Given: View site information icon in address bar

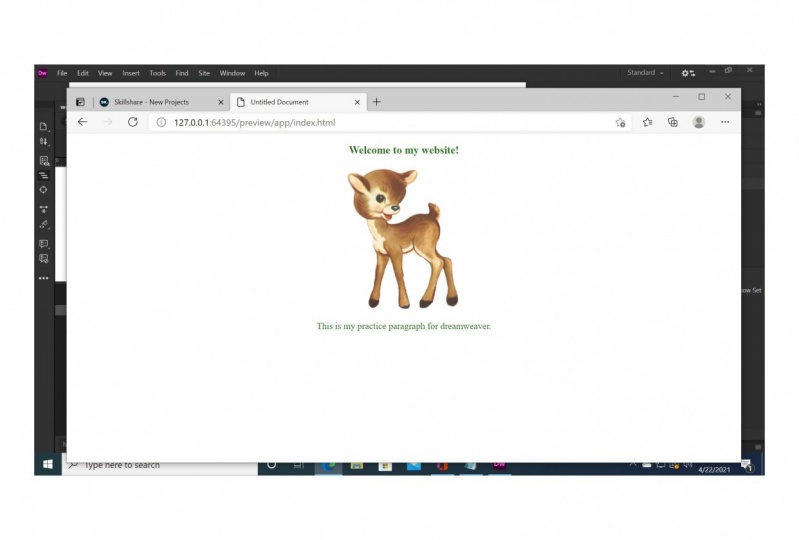Looking at the screenshot, I should click(161, 123).
